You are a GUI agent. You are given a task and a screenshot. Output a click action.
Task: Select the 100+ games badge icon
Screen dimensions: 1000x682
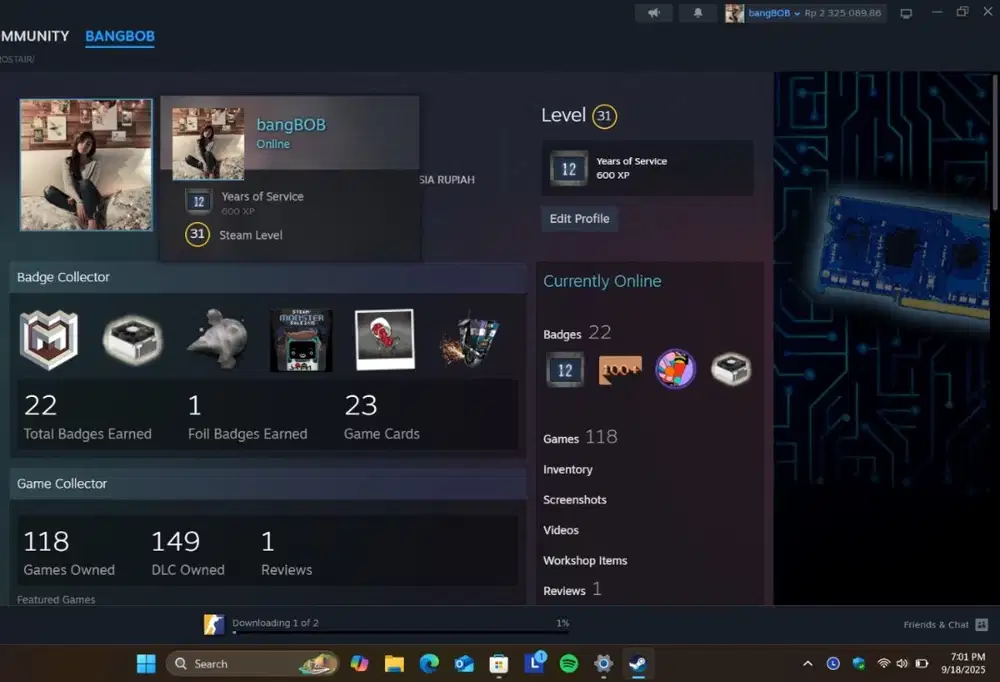click(x=620, y=370)
